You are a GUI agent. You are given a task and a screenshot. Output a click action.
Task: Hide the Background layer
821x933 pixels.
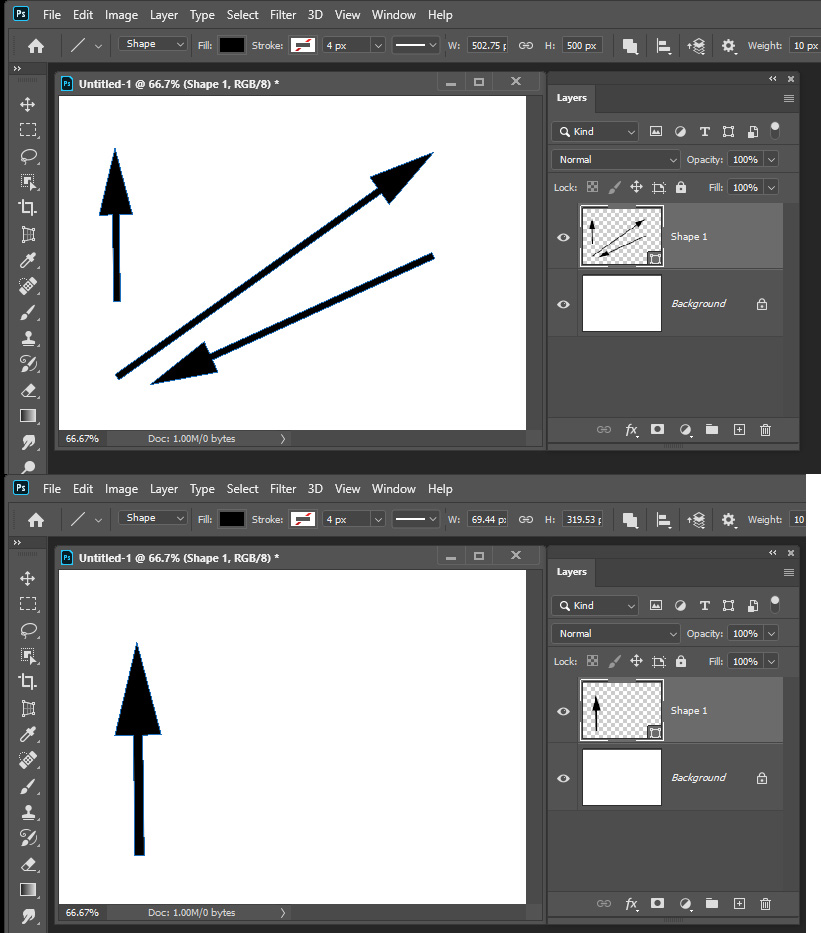point(563,303)
